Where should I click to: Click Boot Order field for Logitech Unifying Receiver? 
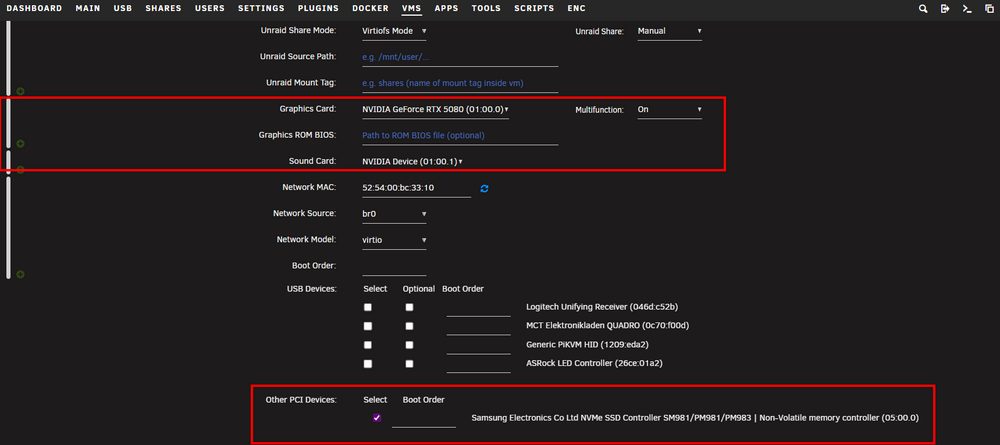pyautogui.click(x=479, y=308)
